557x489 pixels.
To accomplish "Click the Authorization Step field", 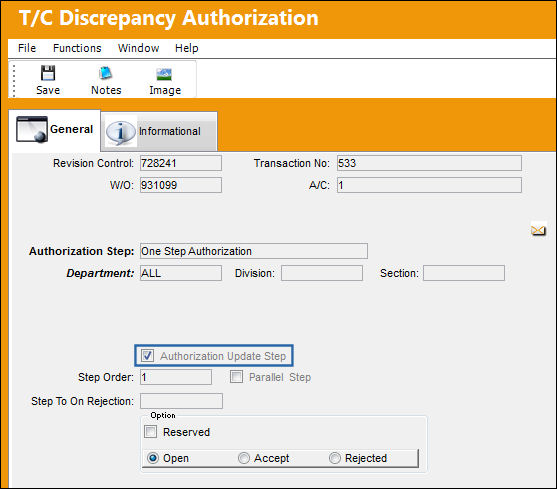I will pos(254,251).
